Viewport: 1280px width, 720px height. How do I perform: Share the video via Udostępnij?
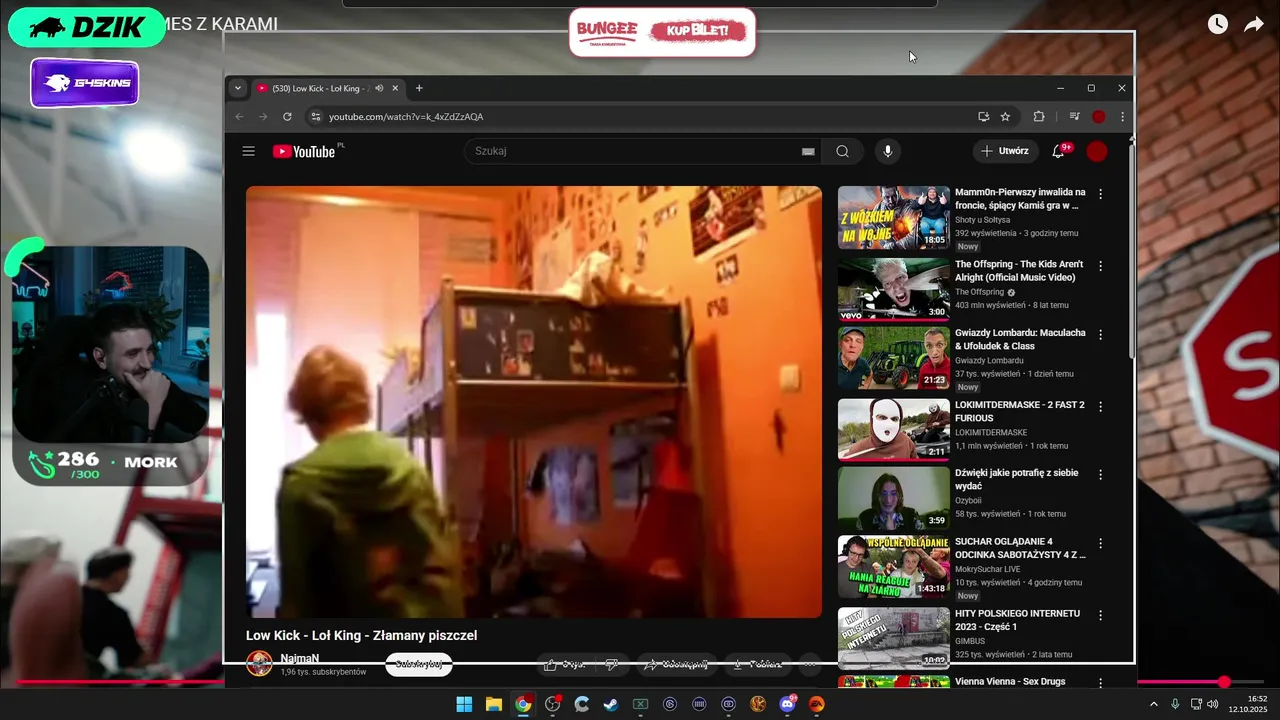point(676,664)
